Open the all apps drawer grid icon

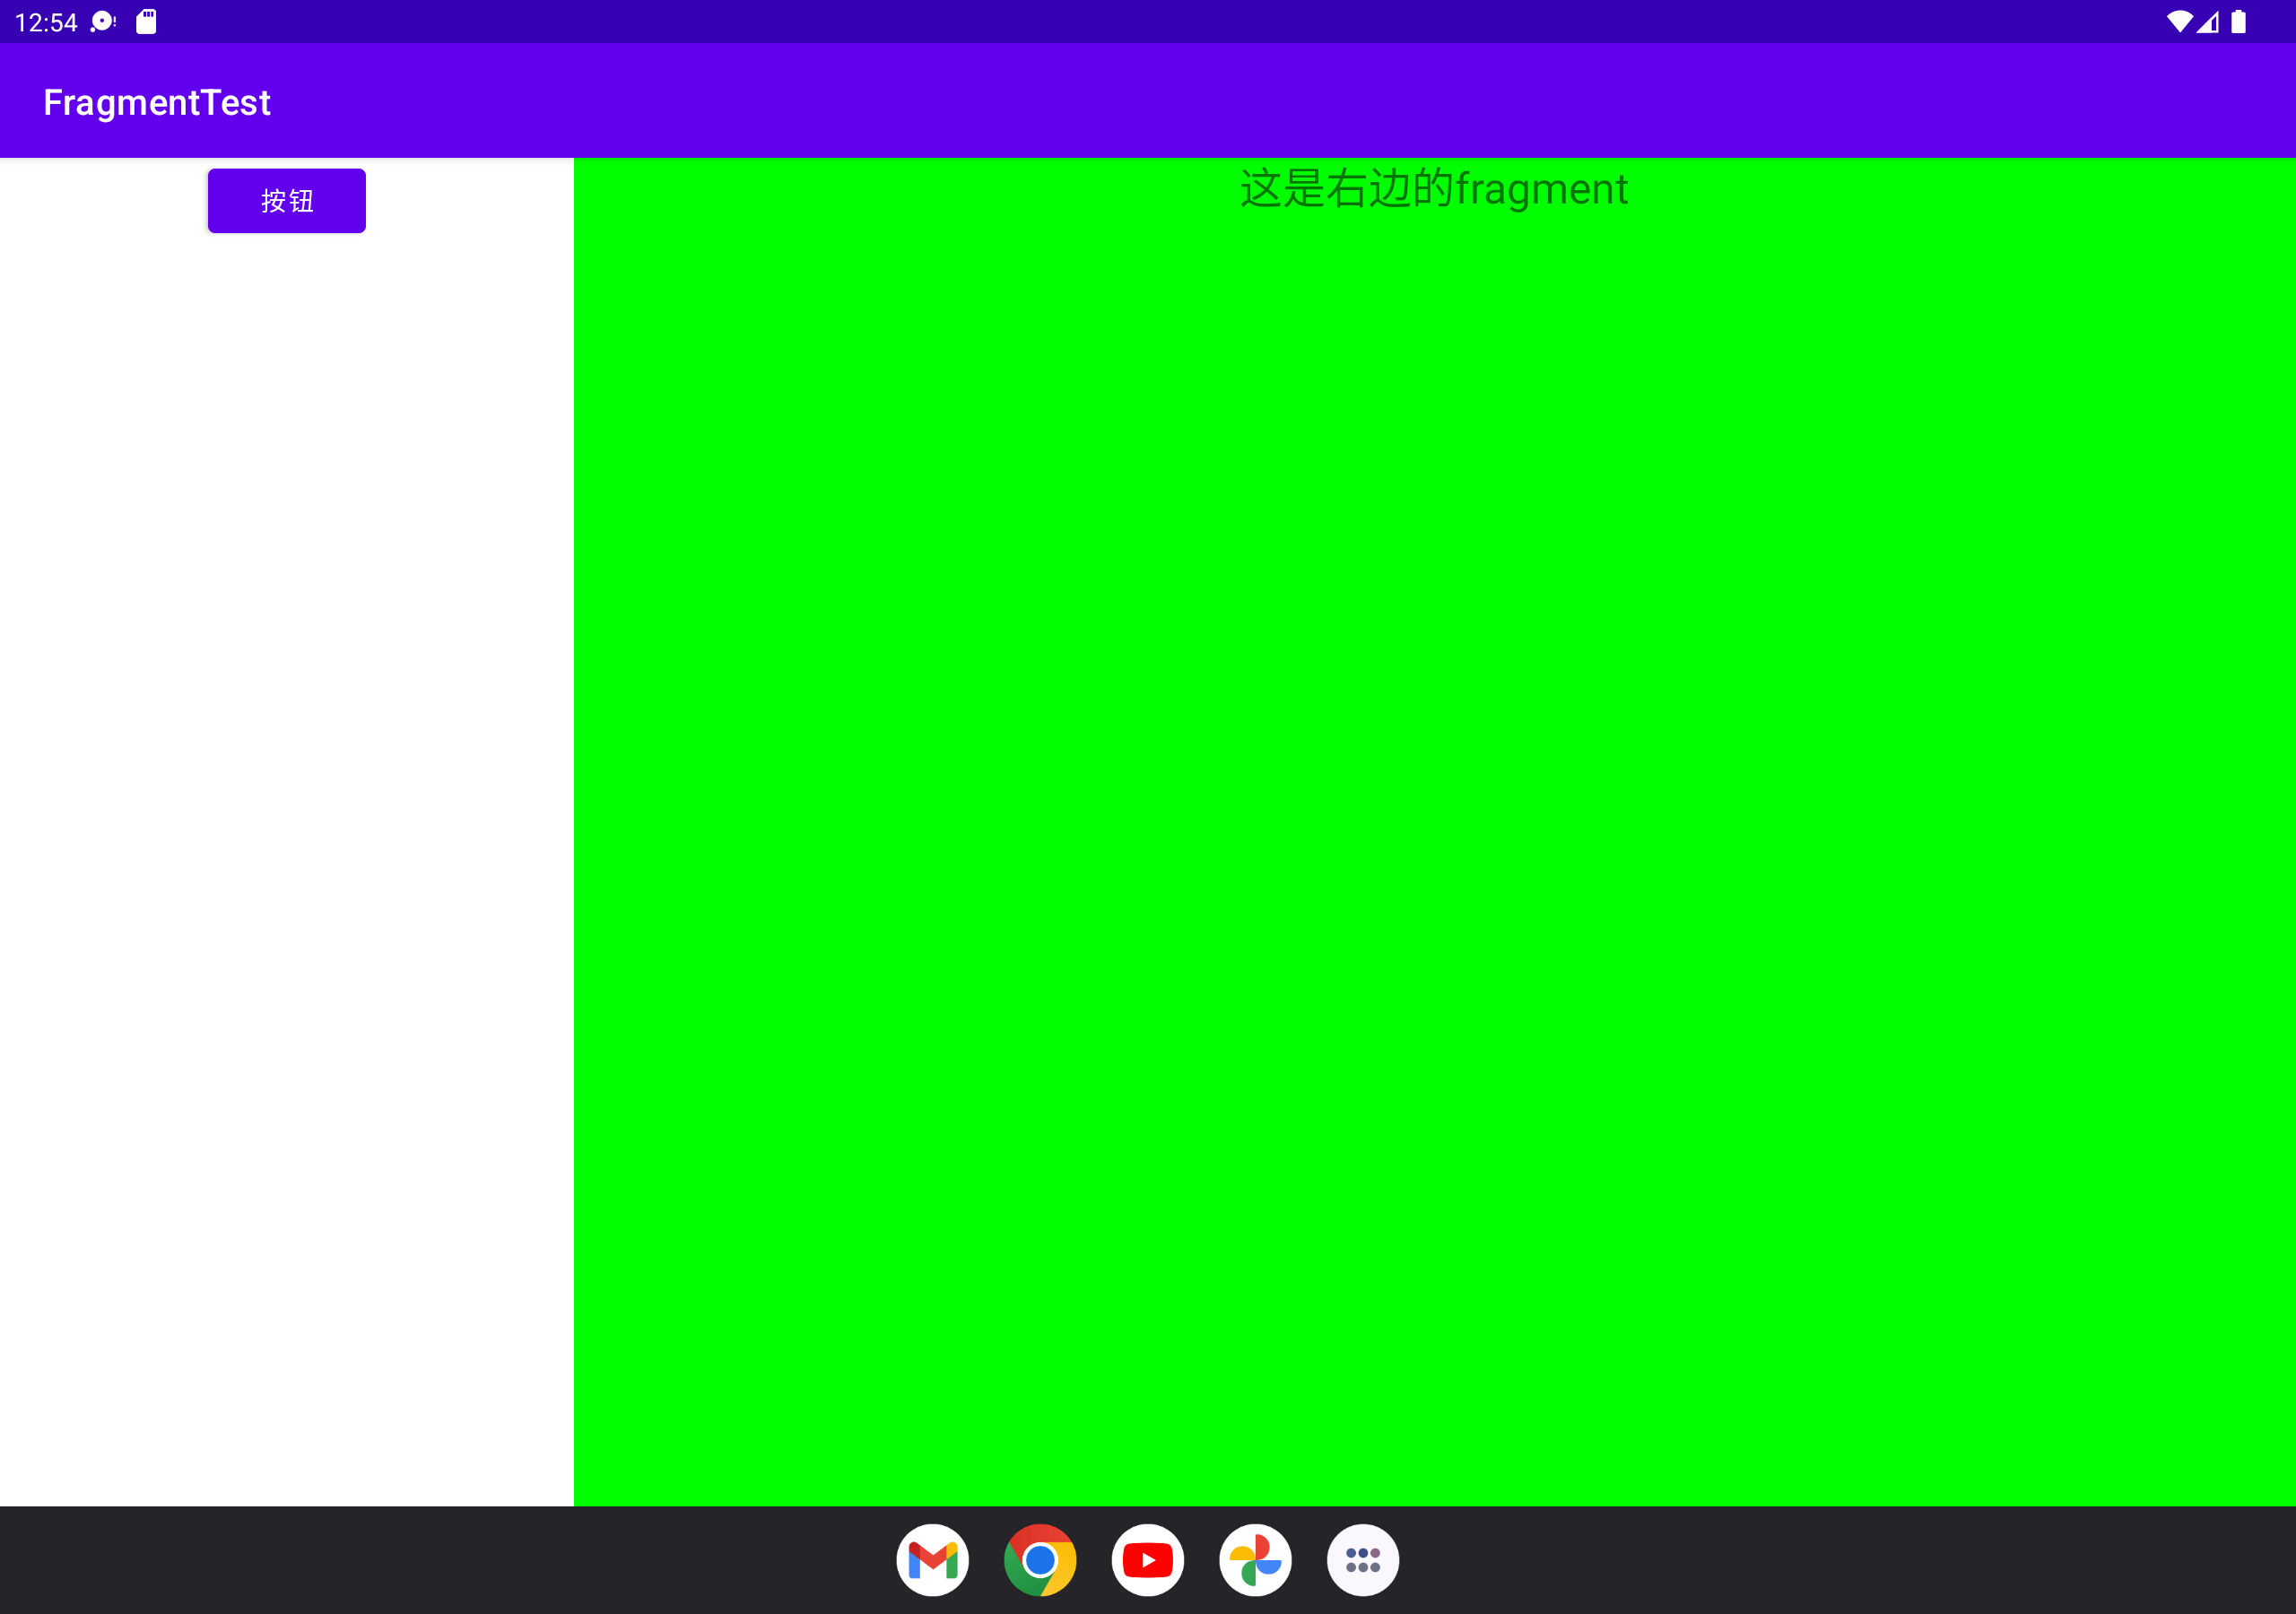point(1362,1559)
